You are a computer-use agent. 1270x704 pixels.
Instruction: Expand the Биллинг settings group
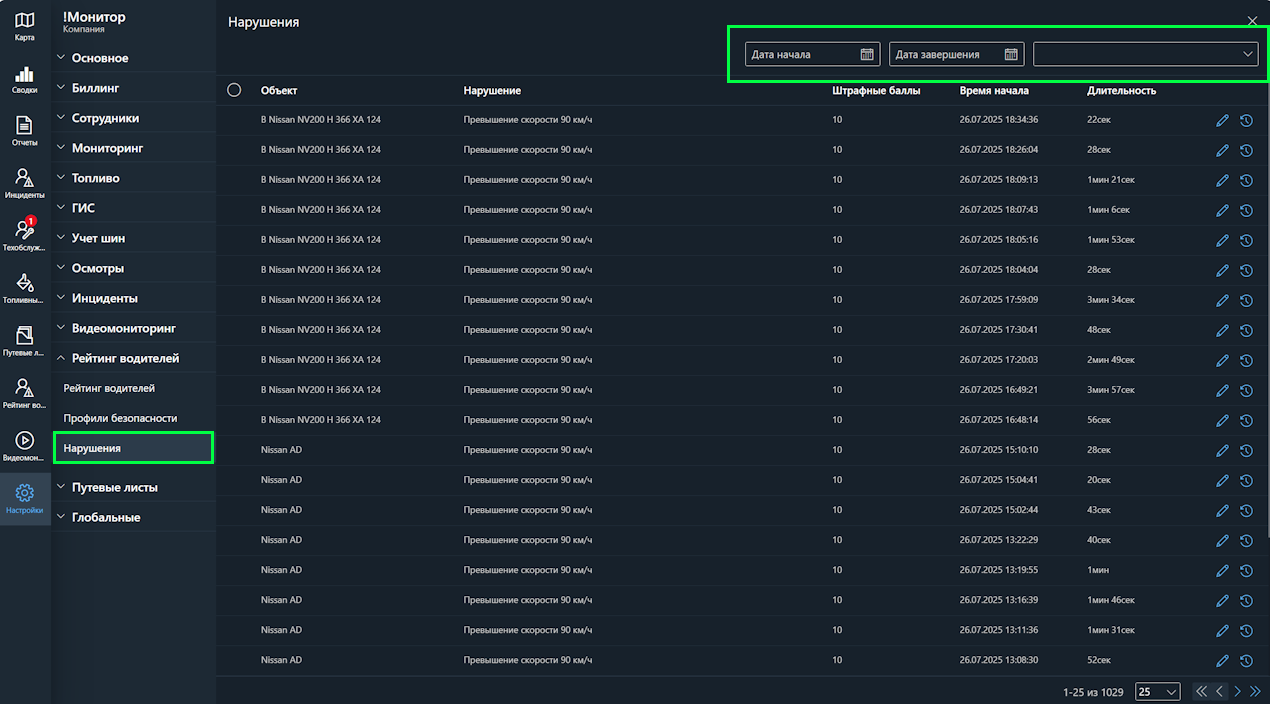[95, 88]
